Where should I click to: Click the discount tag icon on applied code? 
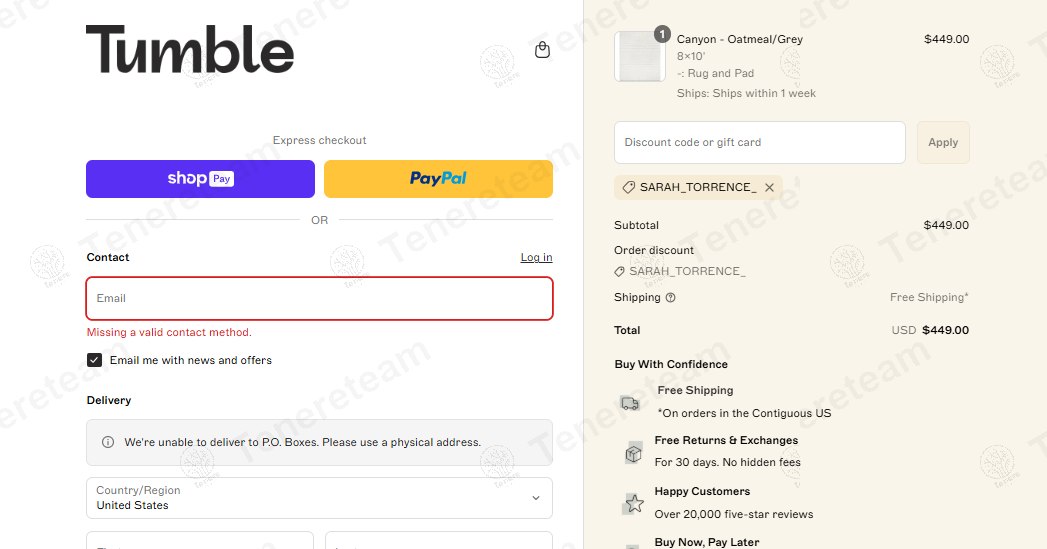(628, 187)
